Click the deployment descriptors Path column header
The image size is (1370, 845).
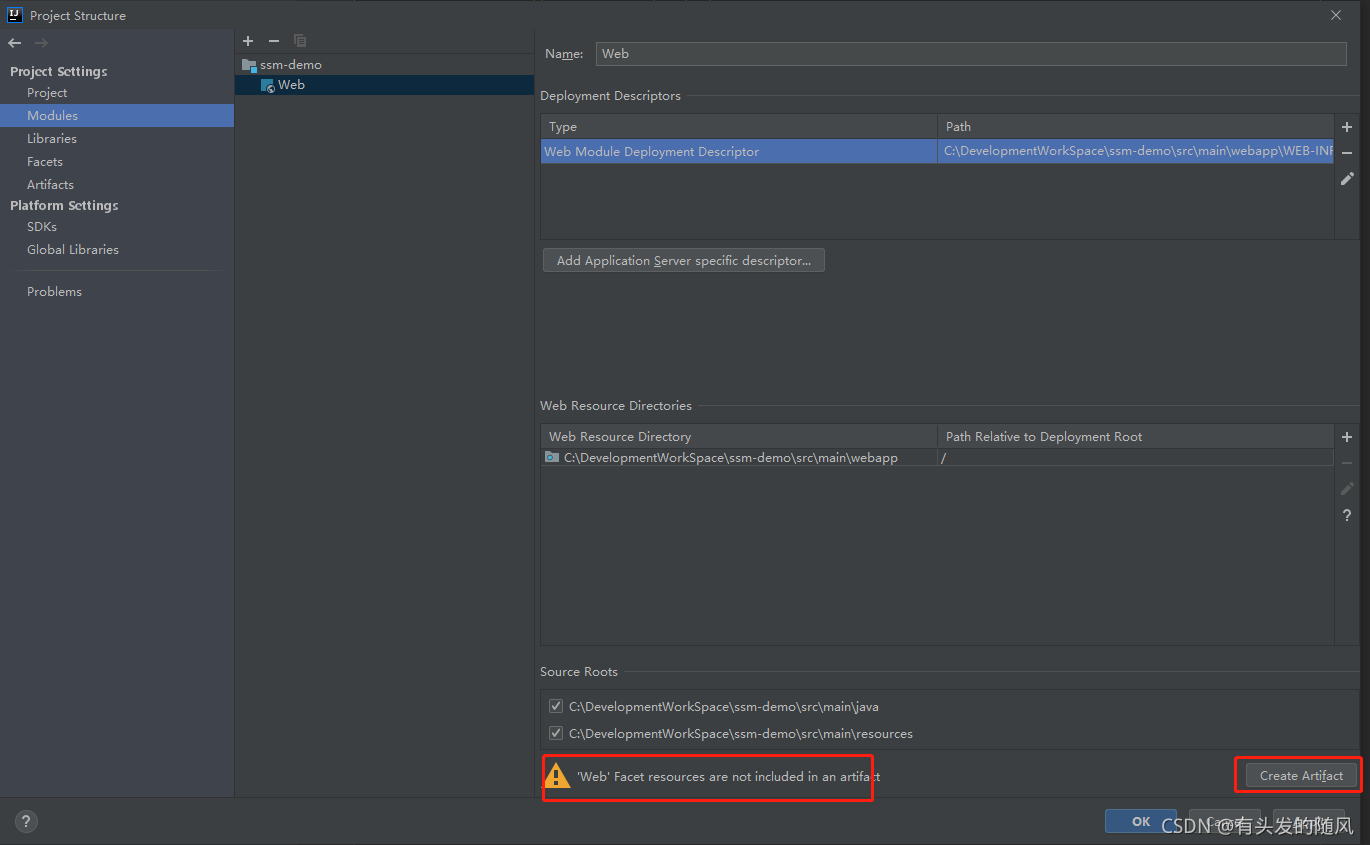click(x=1136, y=127)
